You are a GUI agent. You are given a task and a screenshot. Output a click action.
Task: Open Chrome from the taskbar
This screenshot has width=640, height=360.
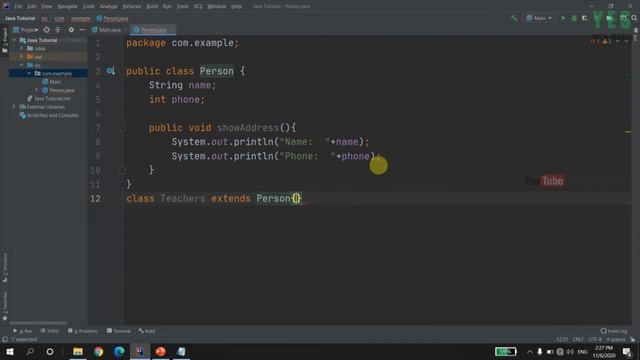(x=98, y=351)
